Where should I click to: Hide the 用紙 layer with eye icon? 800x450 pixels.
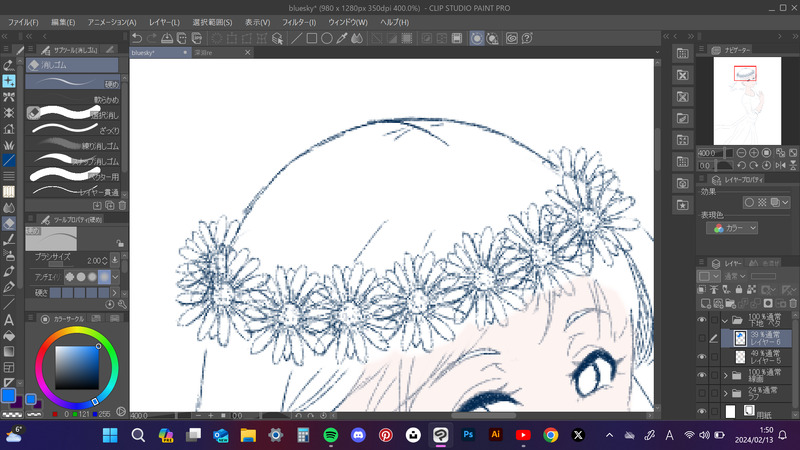pyautogui.click(x=702, y=411)
